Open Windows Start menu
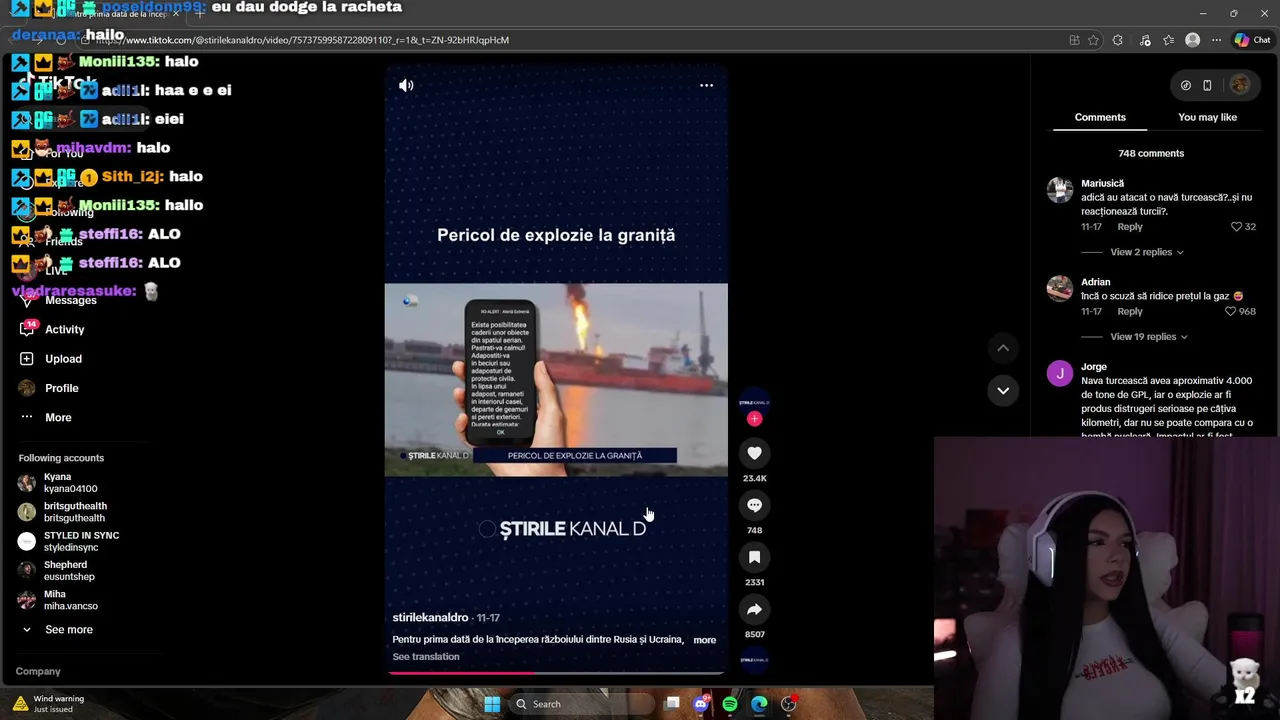The height and width of the screenshot is (720, 1280). pyautogui.click(x=492, y=704)
